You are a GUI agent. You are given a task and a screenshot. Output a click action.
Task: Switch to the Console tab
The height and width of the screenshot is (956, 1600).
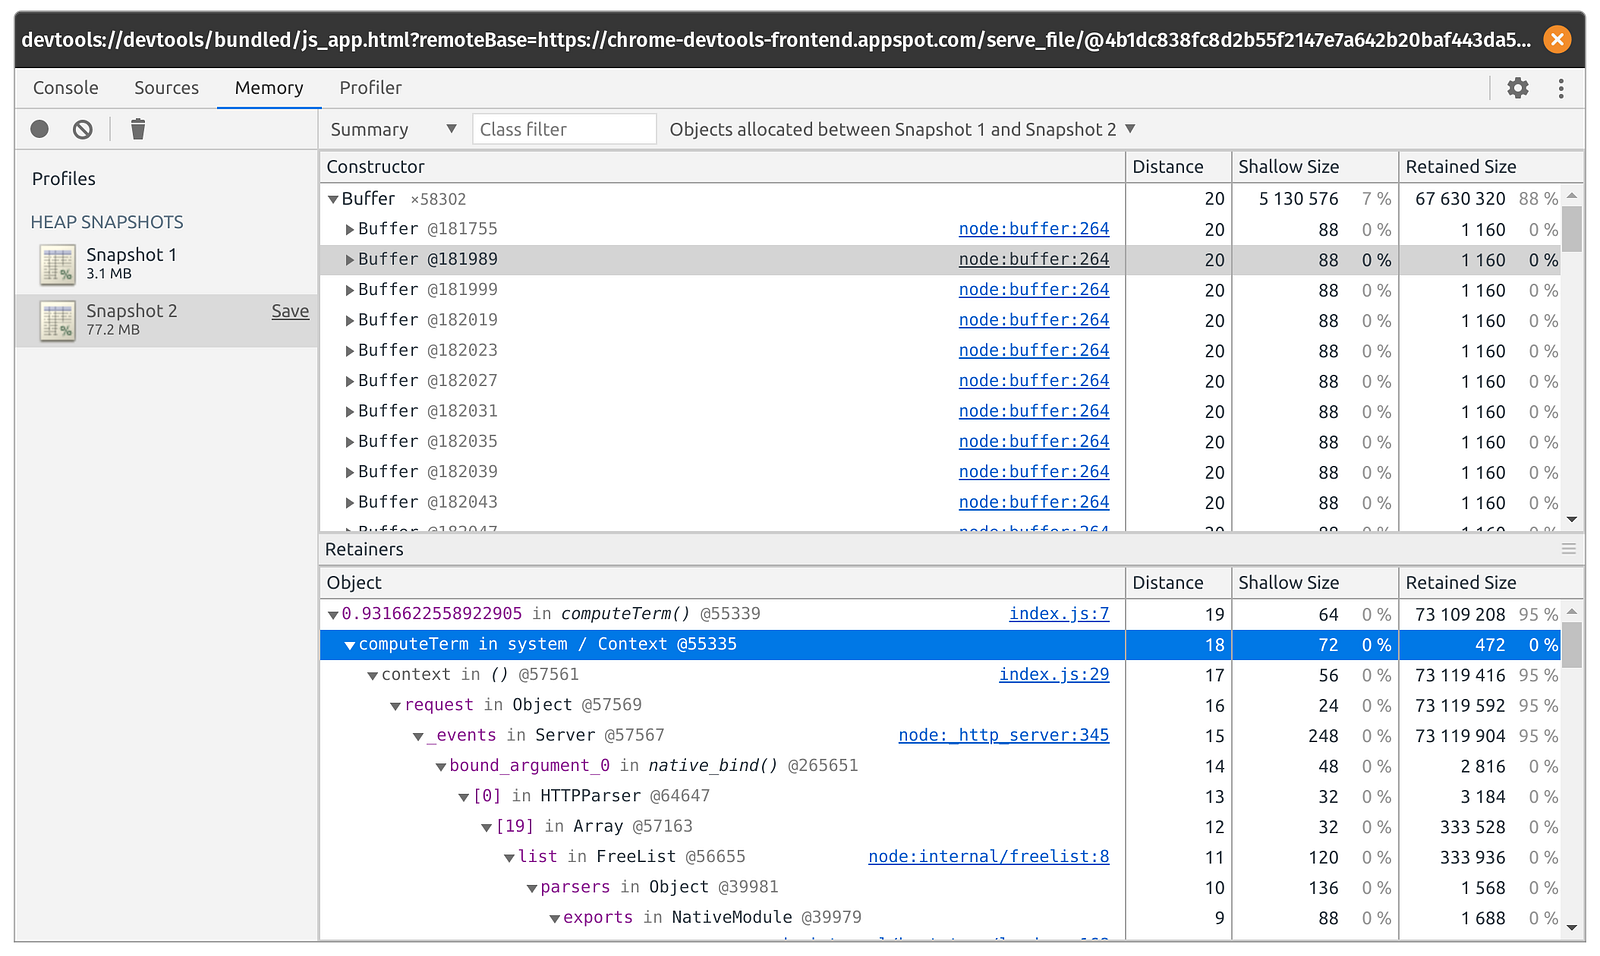[x=66, y=88]
